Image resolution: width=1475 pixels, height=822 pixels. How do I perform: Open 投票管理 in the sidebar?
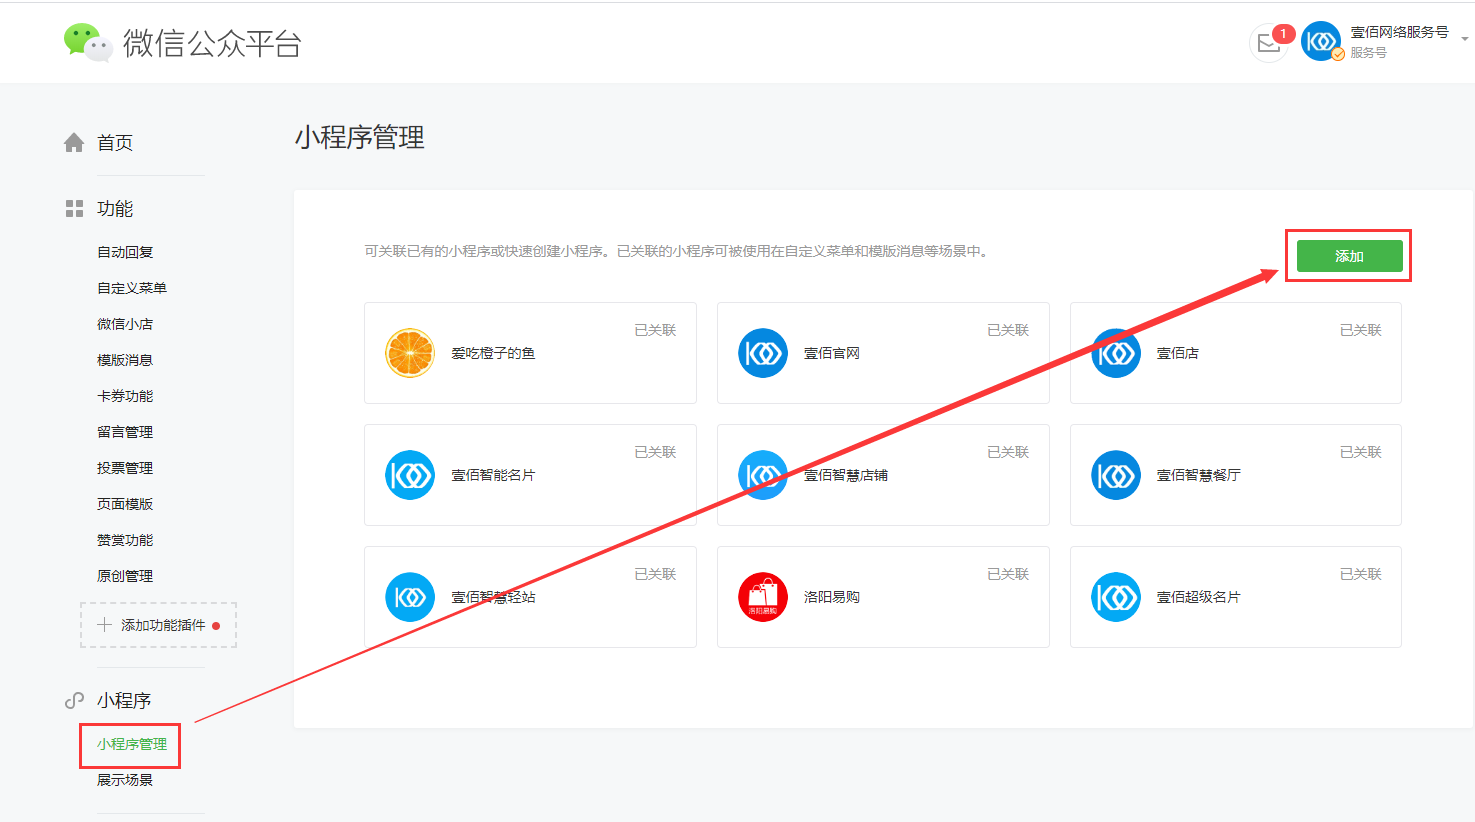tap(125, 468)
